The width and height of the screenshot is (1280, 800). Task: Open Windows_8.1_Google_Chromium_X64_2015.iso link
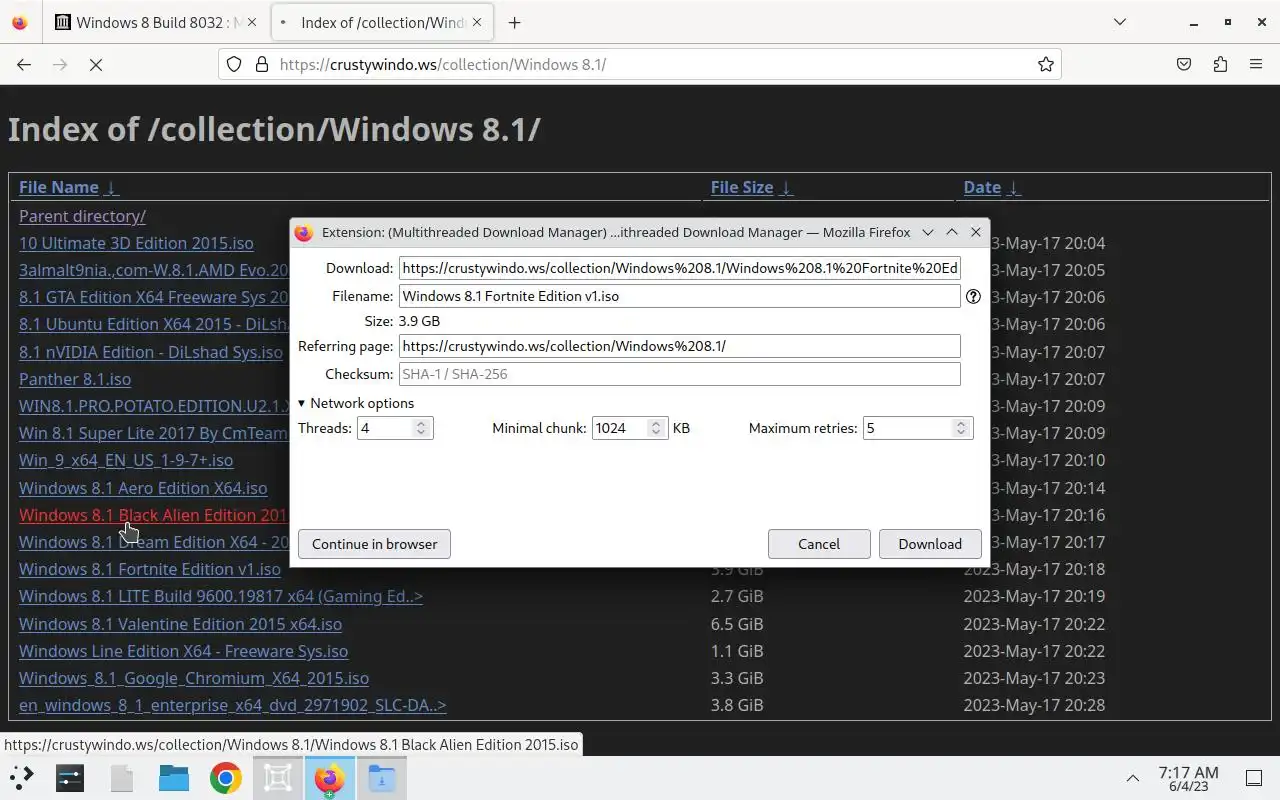pyautogui.click(x=194, y=678)
